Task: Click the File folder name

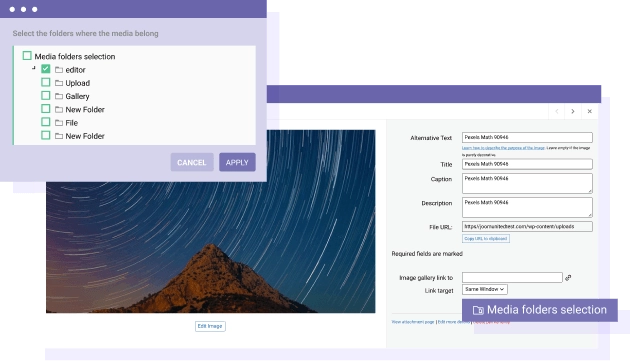Action: click(72, 123)
